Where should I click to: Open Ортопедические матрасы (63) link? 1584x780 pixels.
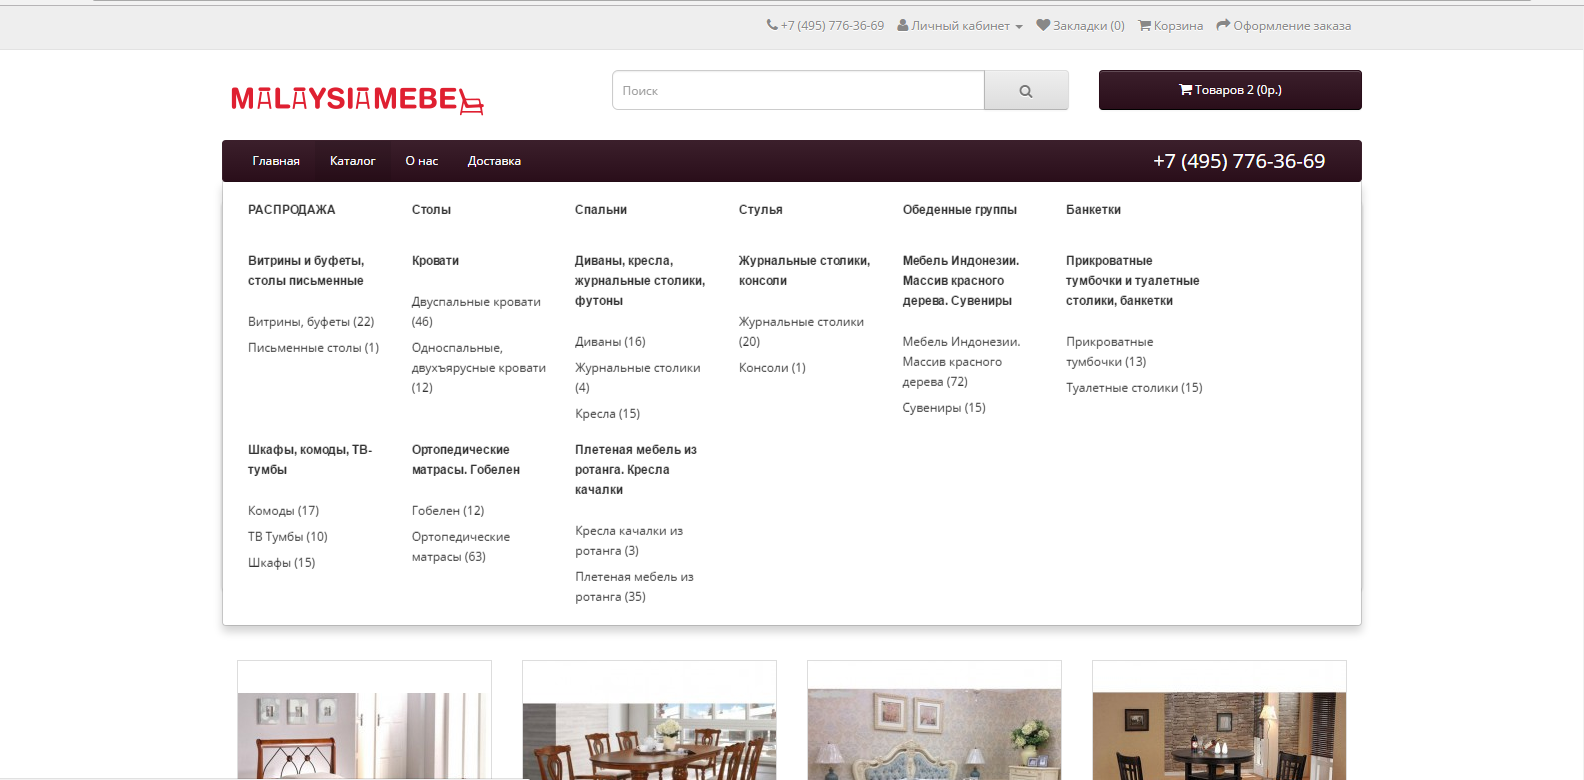461,547
